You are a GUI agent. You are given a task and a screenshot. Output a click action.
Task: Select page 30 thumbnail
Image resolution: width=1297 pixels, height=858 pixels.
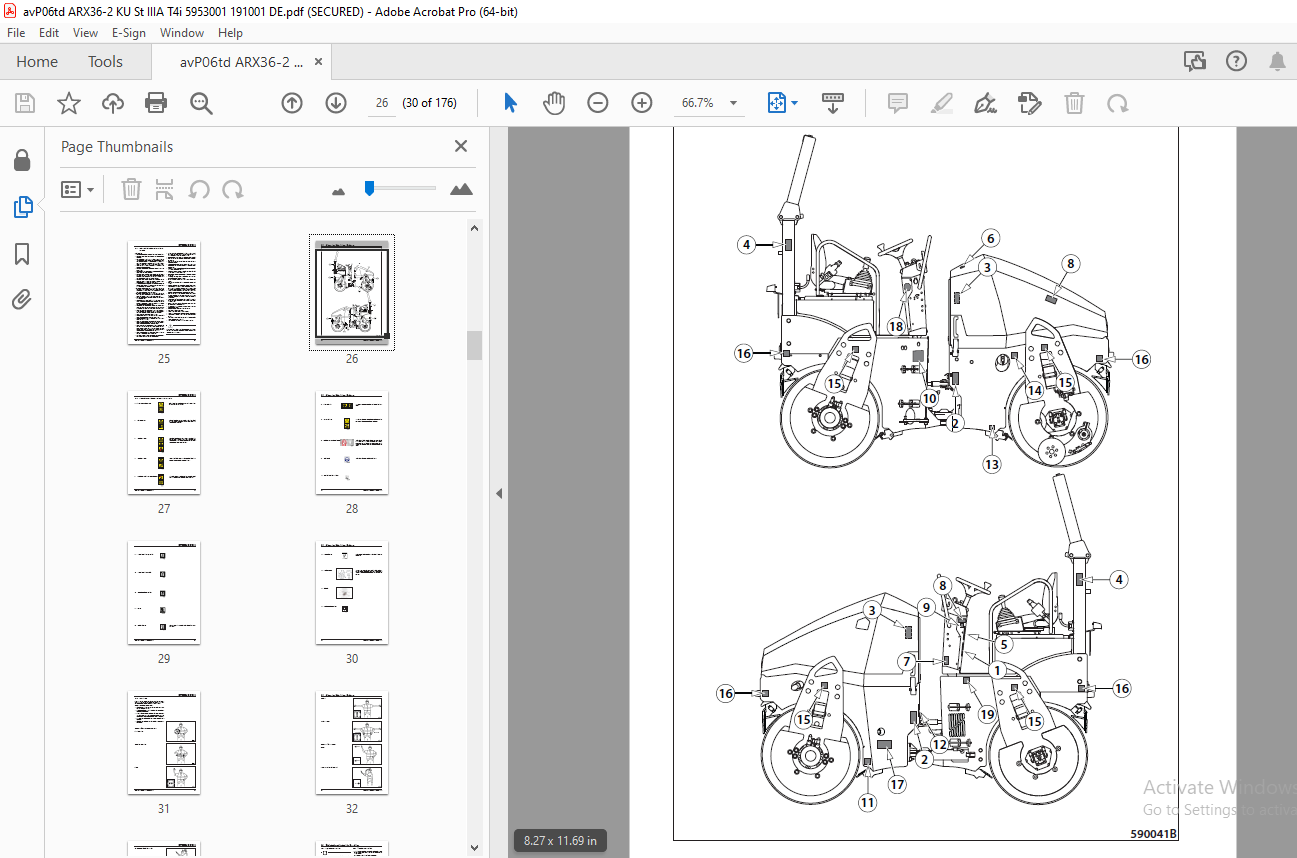pyautogui.click(x=352, y=593)
